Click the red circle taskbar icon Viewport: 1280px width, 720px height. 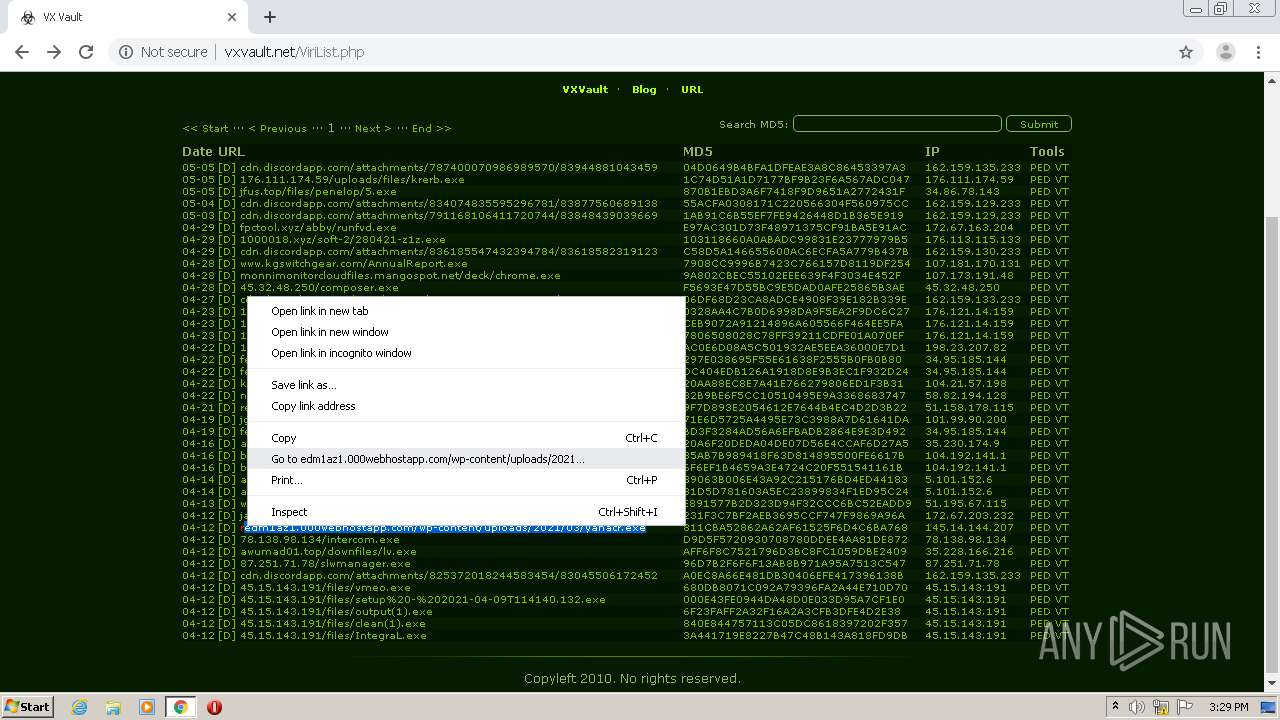click(214, 707)
